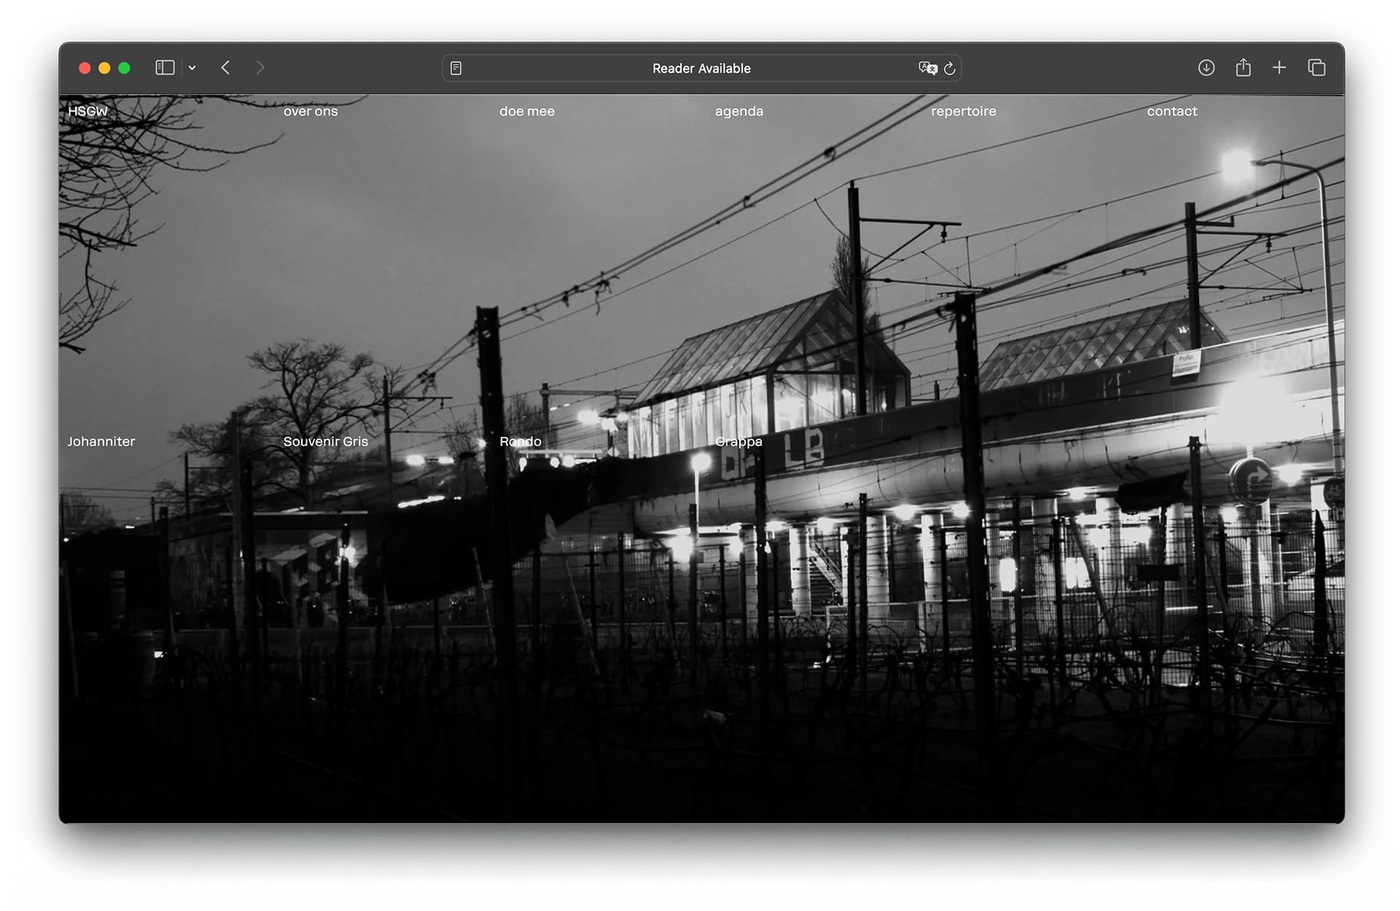
Task: Open the contact page
Action: [1171, 111]
